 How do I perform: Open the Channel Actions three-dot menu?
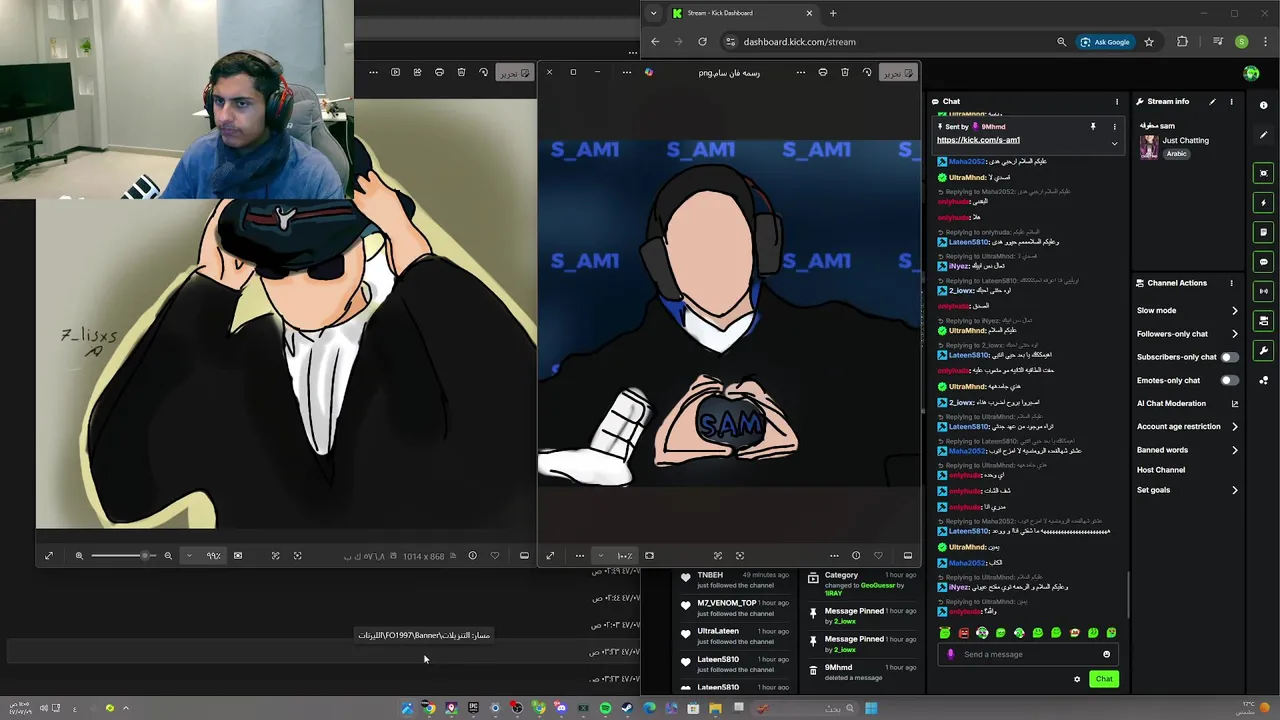pos(1231,283)
